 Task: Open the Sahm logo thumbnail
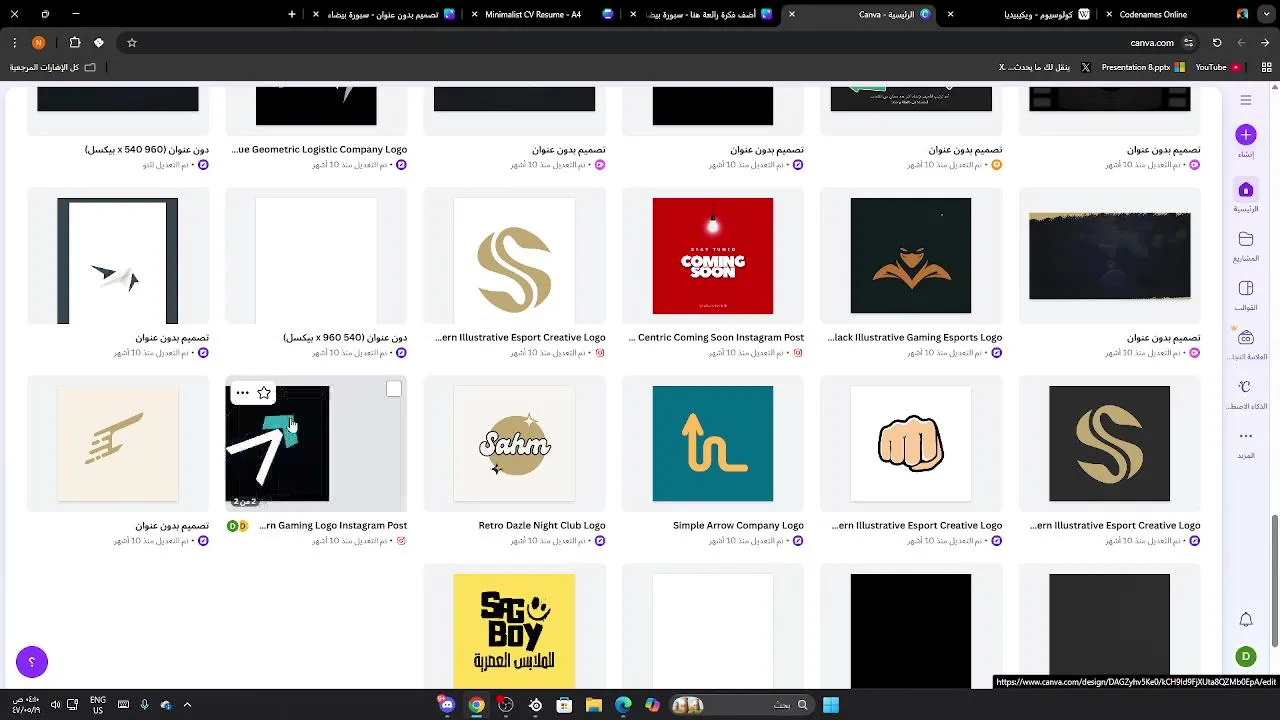tap(515, 444)
